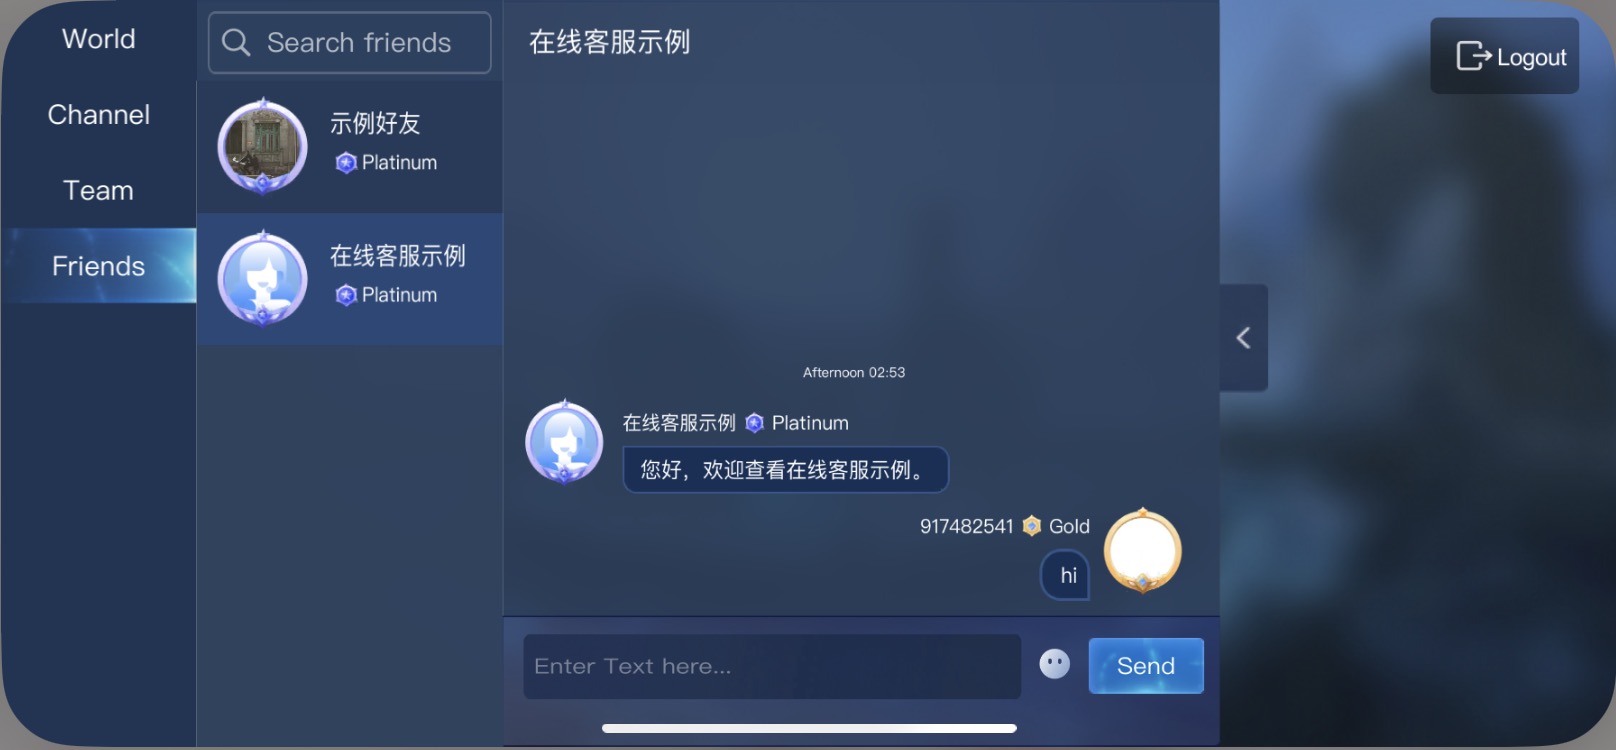Image resolution: width=1616 pixels, height=750 pixels.
Task: Collapse chat panel with left chevron
Action: [1243, 338]
